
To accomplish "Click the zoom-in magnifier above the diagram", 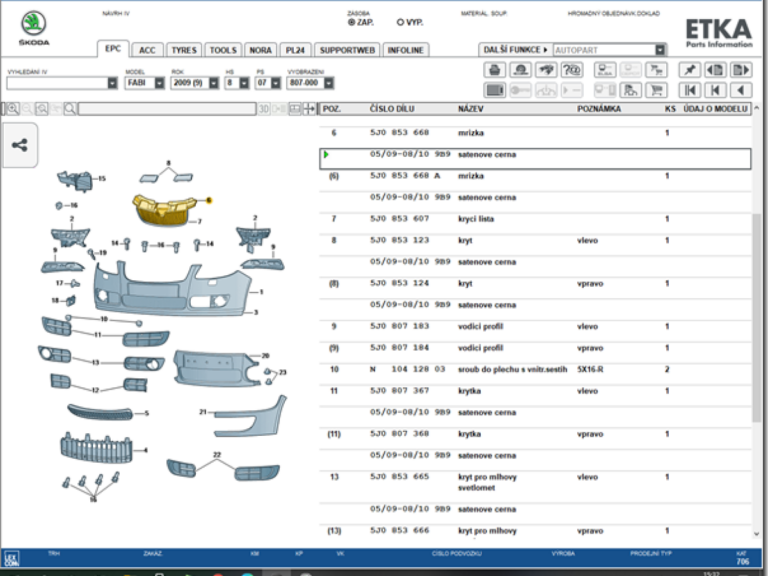I will [x=13, y=109].
